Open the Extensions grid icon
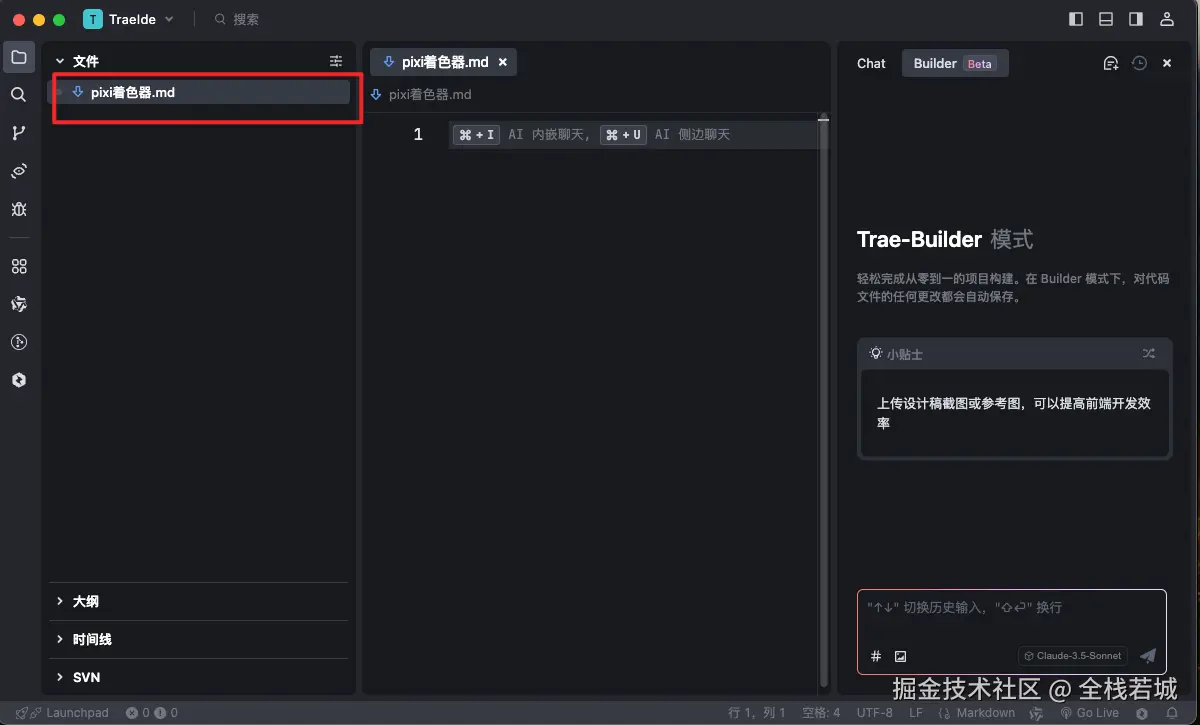1200x725 pixels. point(18,267)
